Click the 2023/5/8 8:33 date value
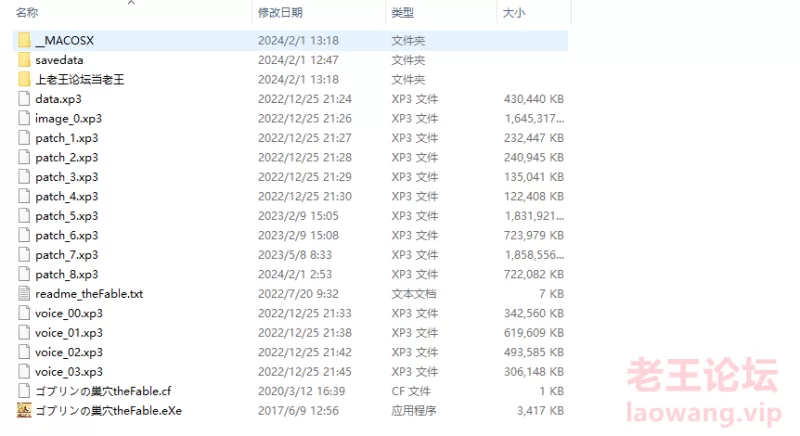This screenshot has width=800, height=436. click(295, 254)
